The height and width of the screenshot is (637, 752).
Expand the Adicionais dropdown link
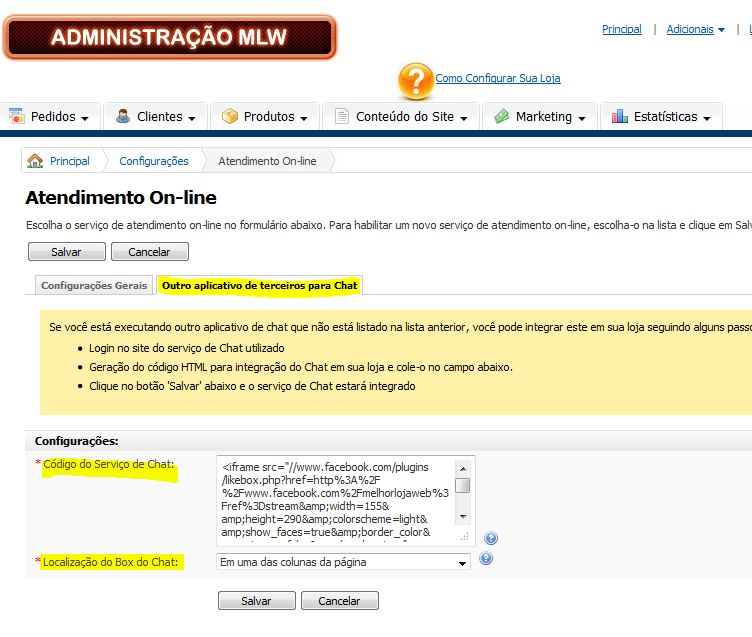(x=696, y=30)
